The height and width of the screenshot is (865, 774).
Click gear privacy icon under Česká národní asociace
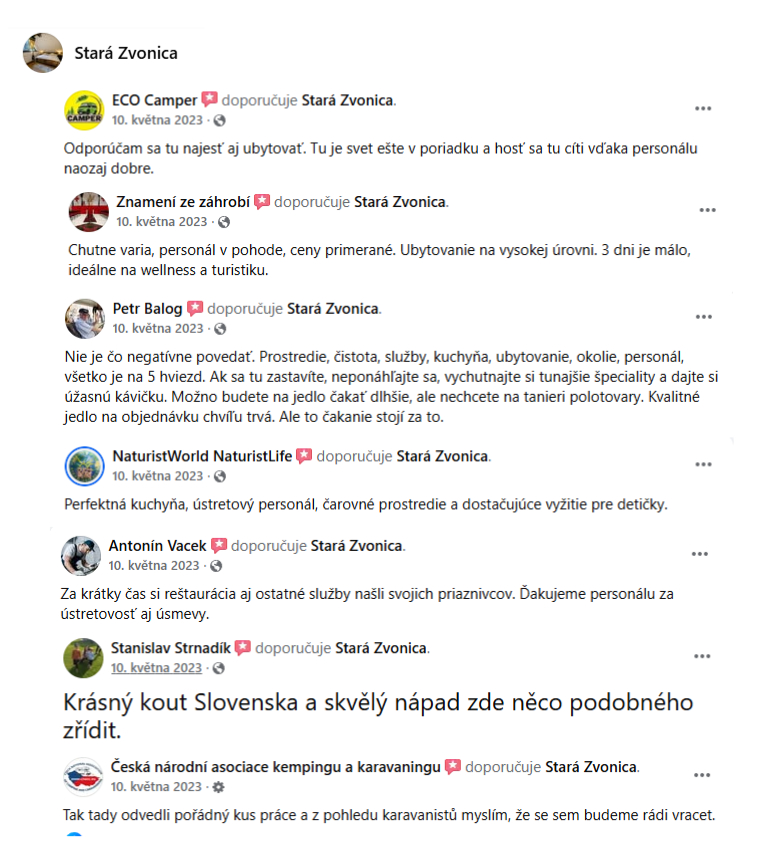[220, 787]
